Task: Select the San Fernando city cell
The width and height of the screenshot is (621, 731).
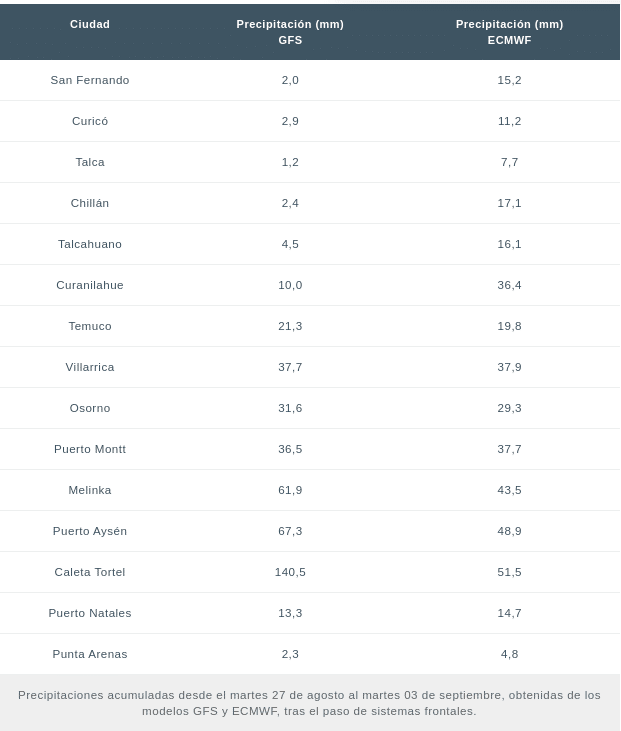Action: (90, 80)
